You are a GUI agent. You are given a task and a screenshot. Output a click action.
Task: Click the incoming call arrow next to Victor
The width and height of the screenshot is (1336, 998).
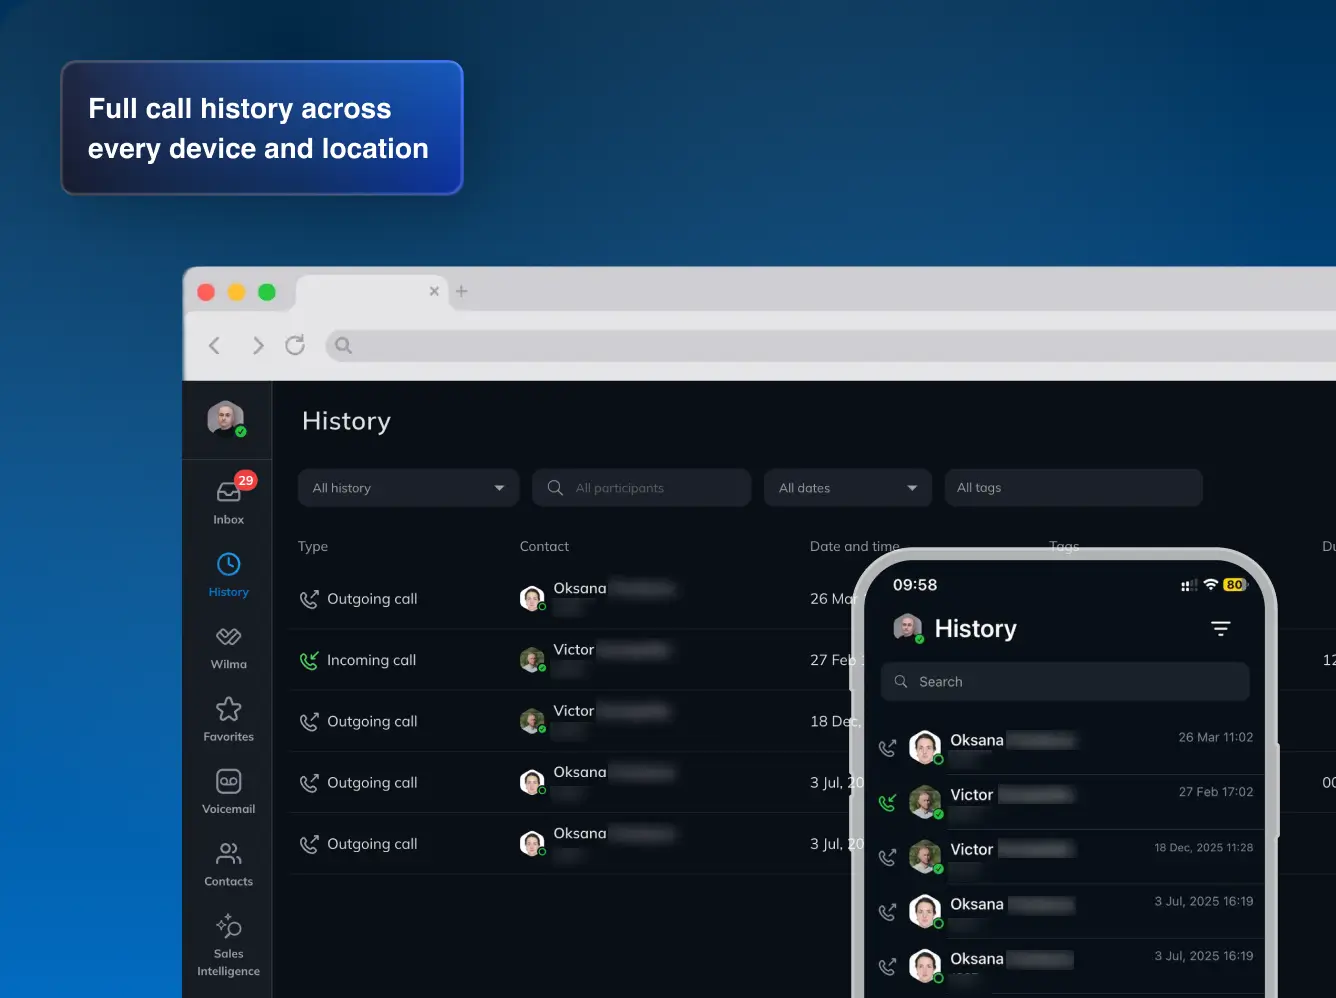coord(309,659)
